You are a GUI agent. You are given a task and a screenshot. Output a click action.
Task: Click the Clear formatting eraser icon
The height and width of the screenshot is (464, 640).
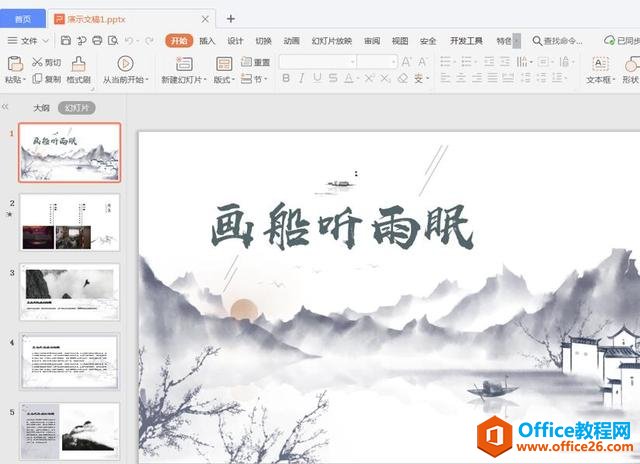click(x=402, y=78)
